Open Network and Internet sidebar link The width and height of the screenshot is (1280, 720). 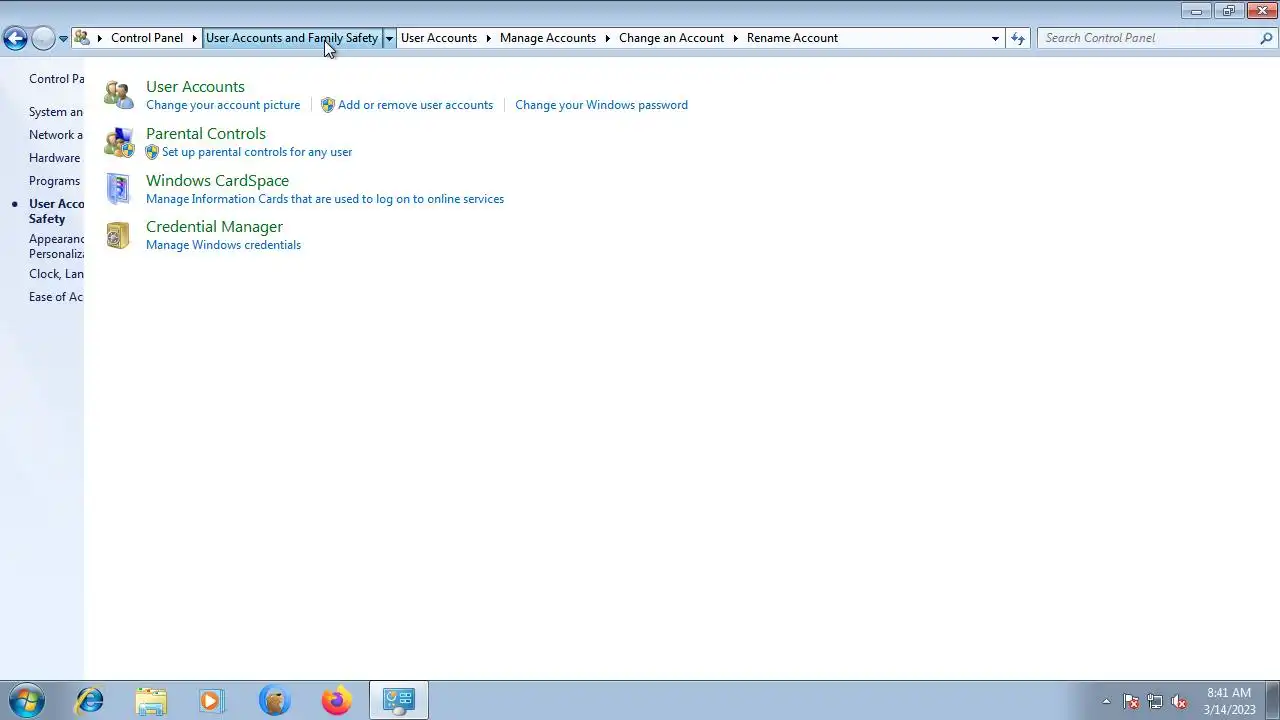(56, 135)
